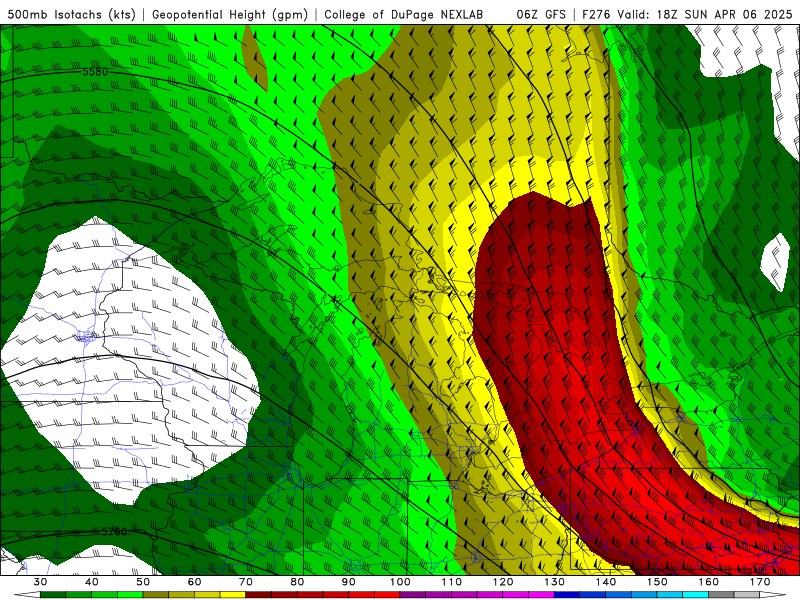Click the 60 label on the color scale
Screen dimensions: 800x600
(194, 582)
